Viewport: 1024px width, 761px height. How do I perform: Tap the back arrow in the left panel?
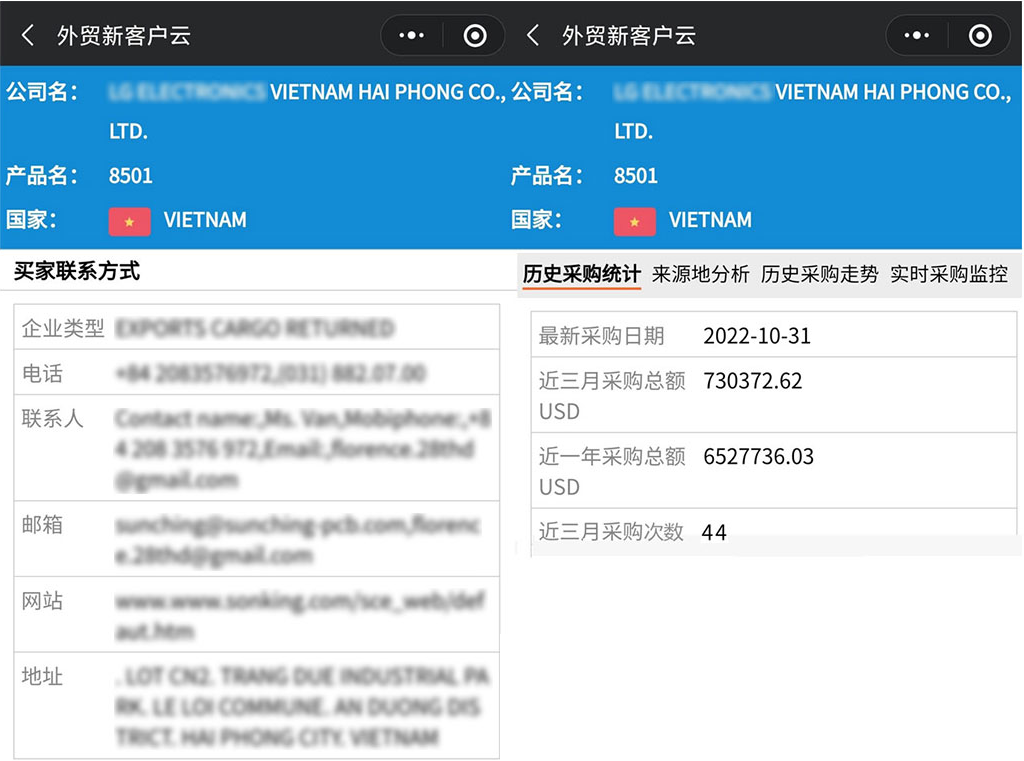coord(27,35)
